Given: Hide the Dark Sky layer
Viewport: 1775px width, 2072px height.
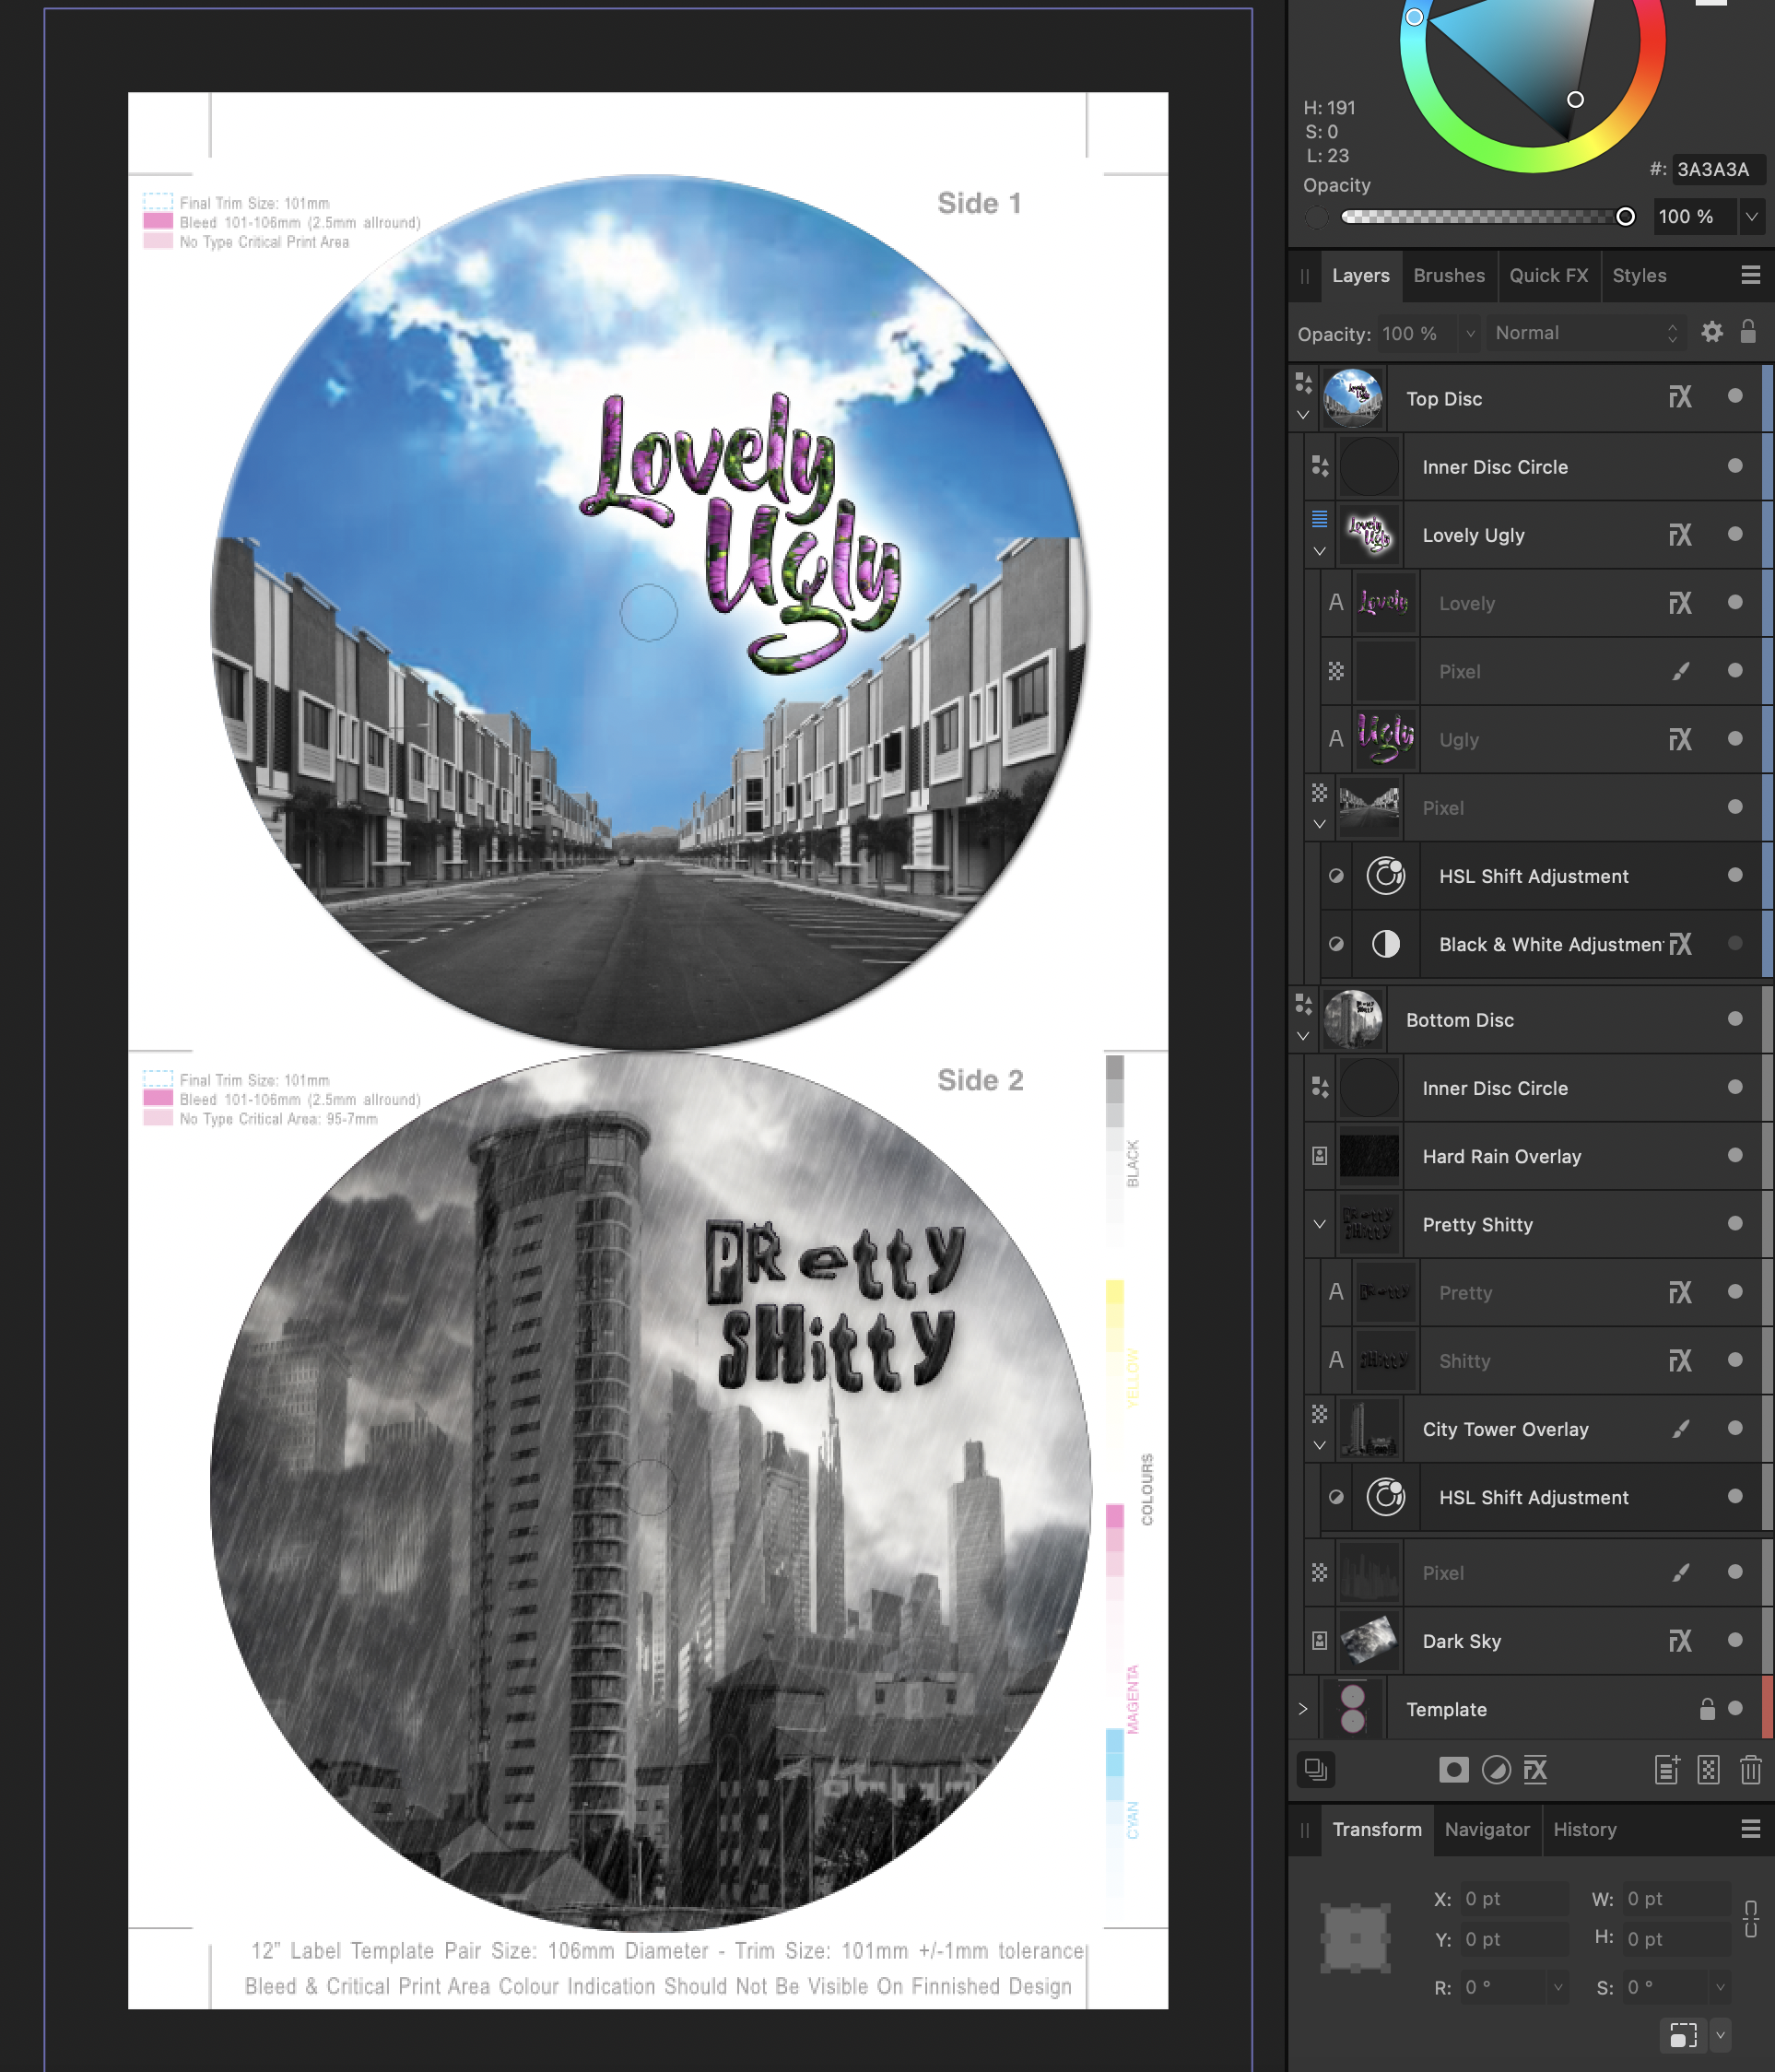Looking at the screenshot, I should (x=1735, y=1640).
